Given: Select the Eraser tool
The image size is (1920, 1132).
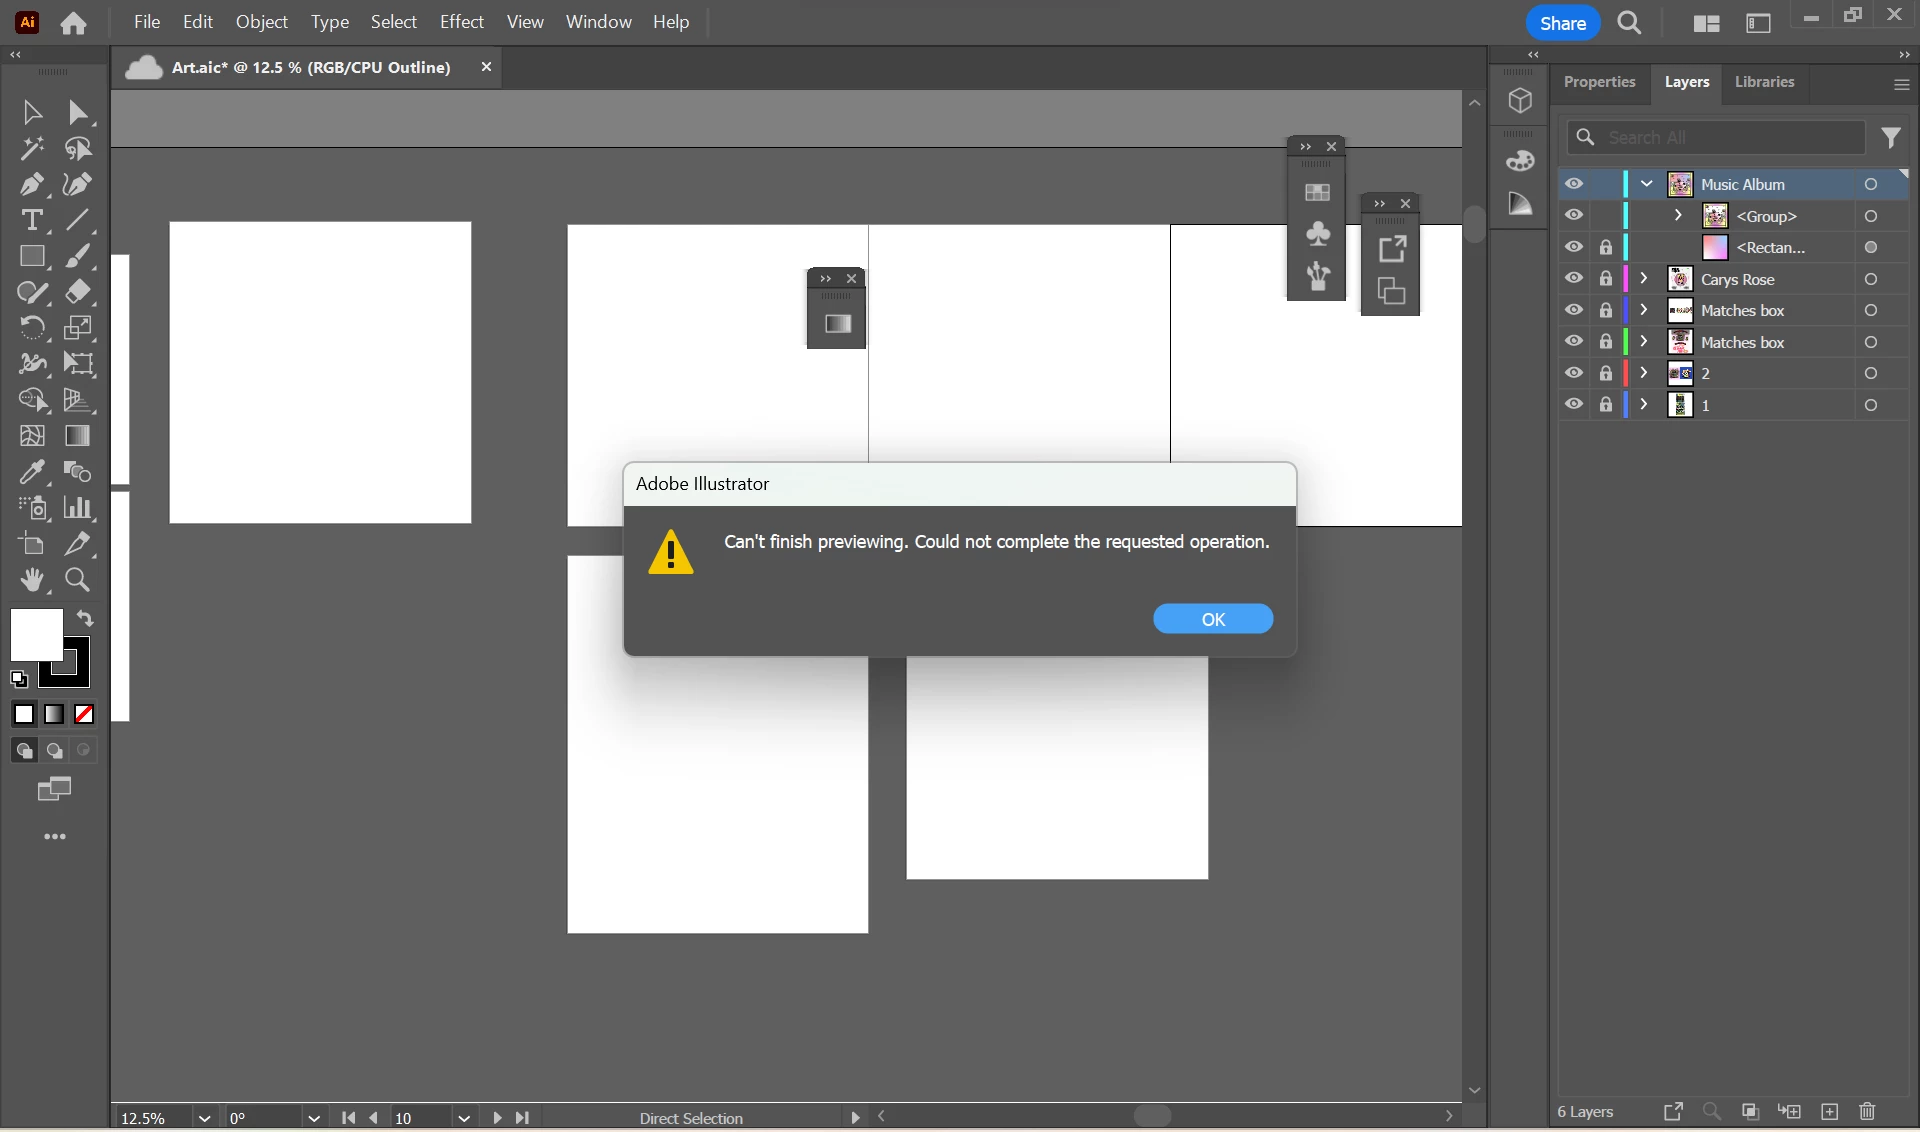Looking at the screenshot, I should pyautogui.click(x=78, y=292).
